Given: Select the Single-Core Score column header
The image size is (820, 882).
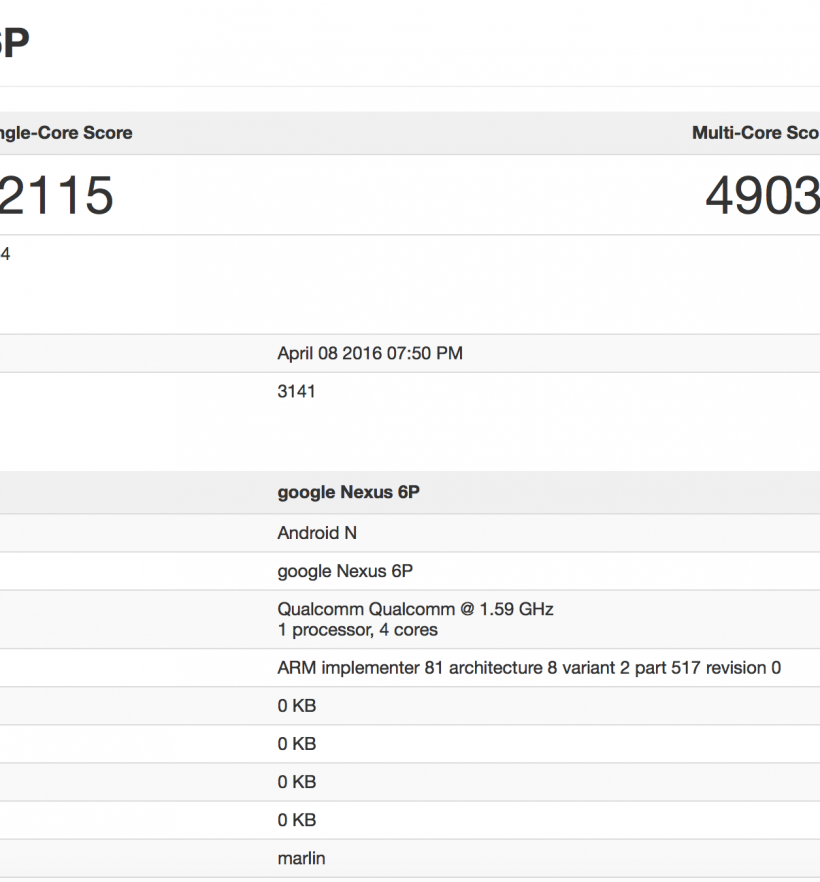Looking at the screenshot, I should [66, 133].
